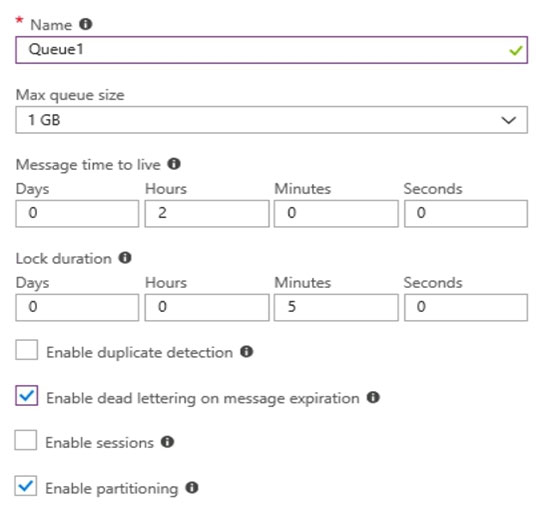Click the Lock duration Minutes field

pos(336,308)
